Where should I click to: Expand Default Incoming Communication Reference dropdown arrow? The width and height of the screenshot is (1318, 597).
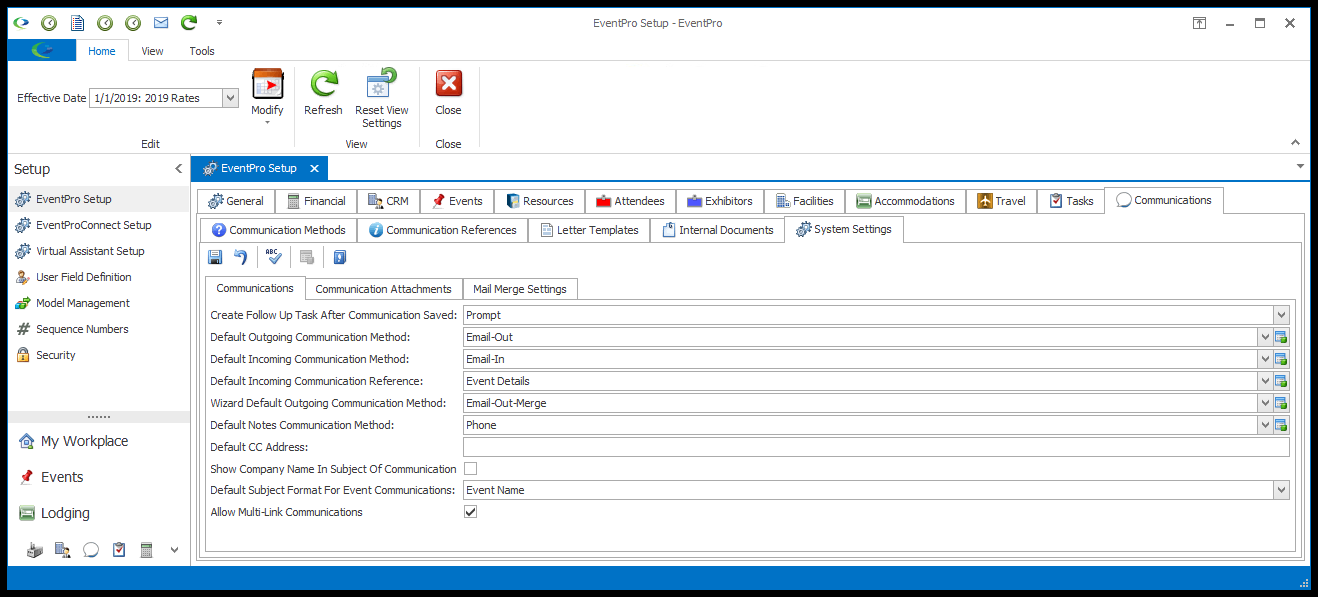[1265, 381]
